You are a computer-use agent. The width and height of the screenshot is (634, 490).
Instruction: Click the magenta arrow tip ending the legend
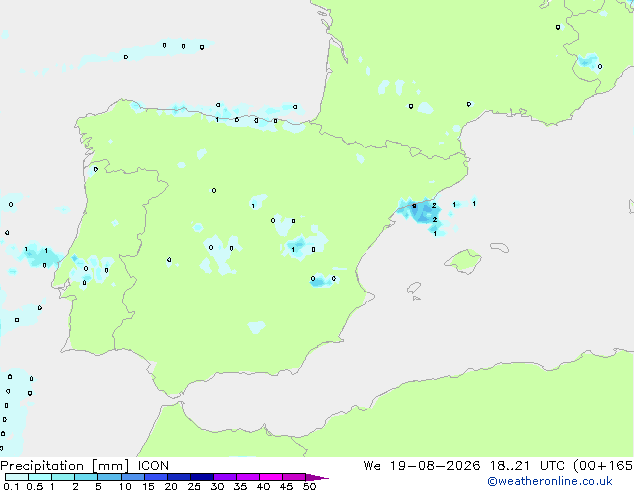pyautogui.click(x=317, y=477)
